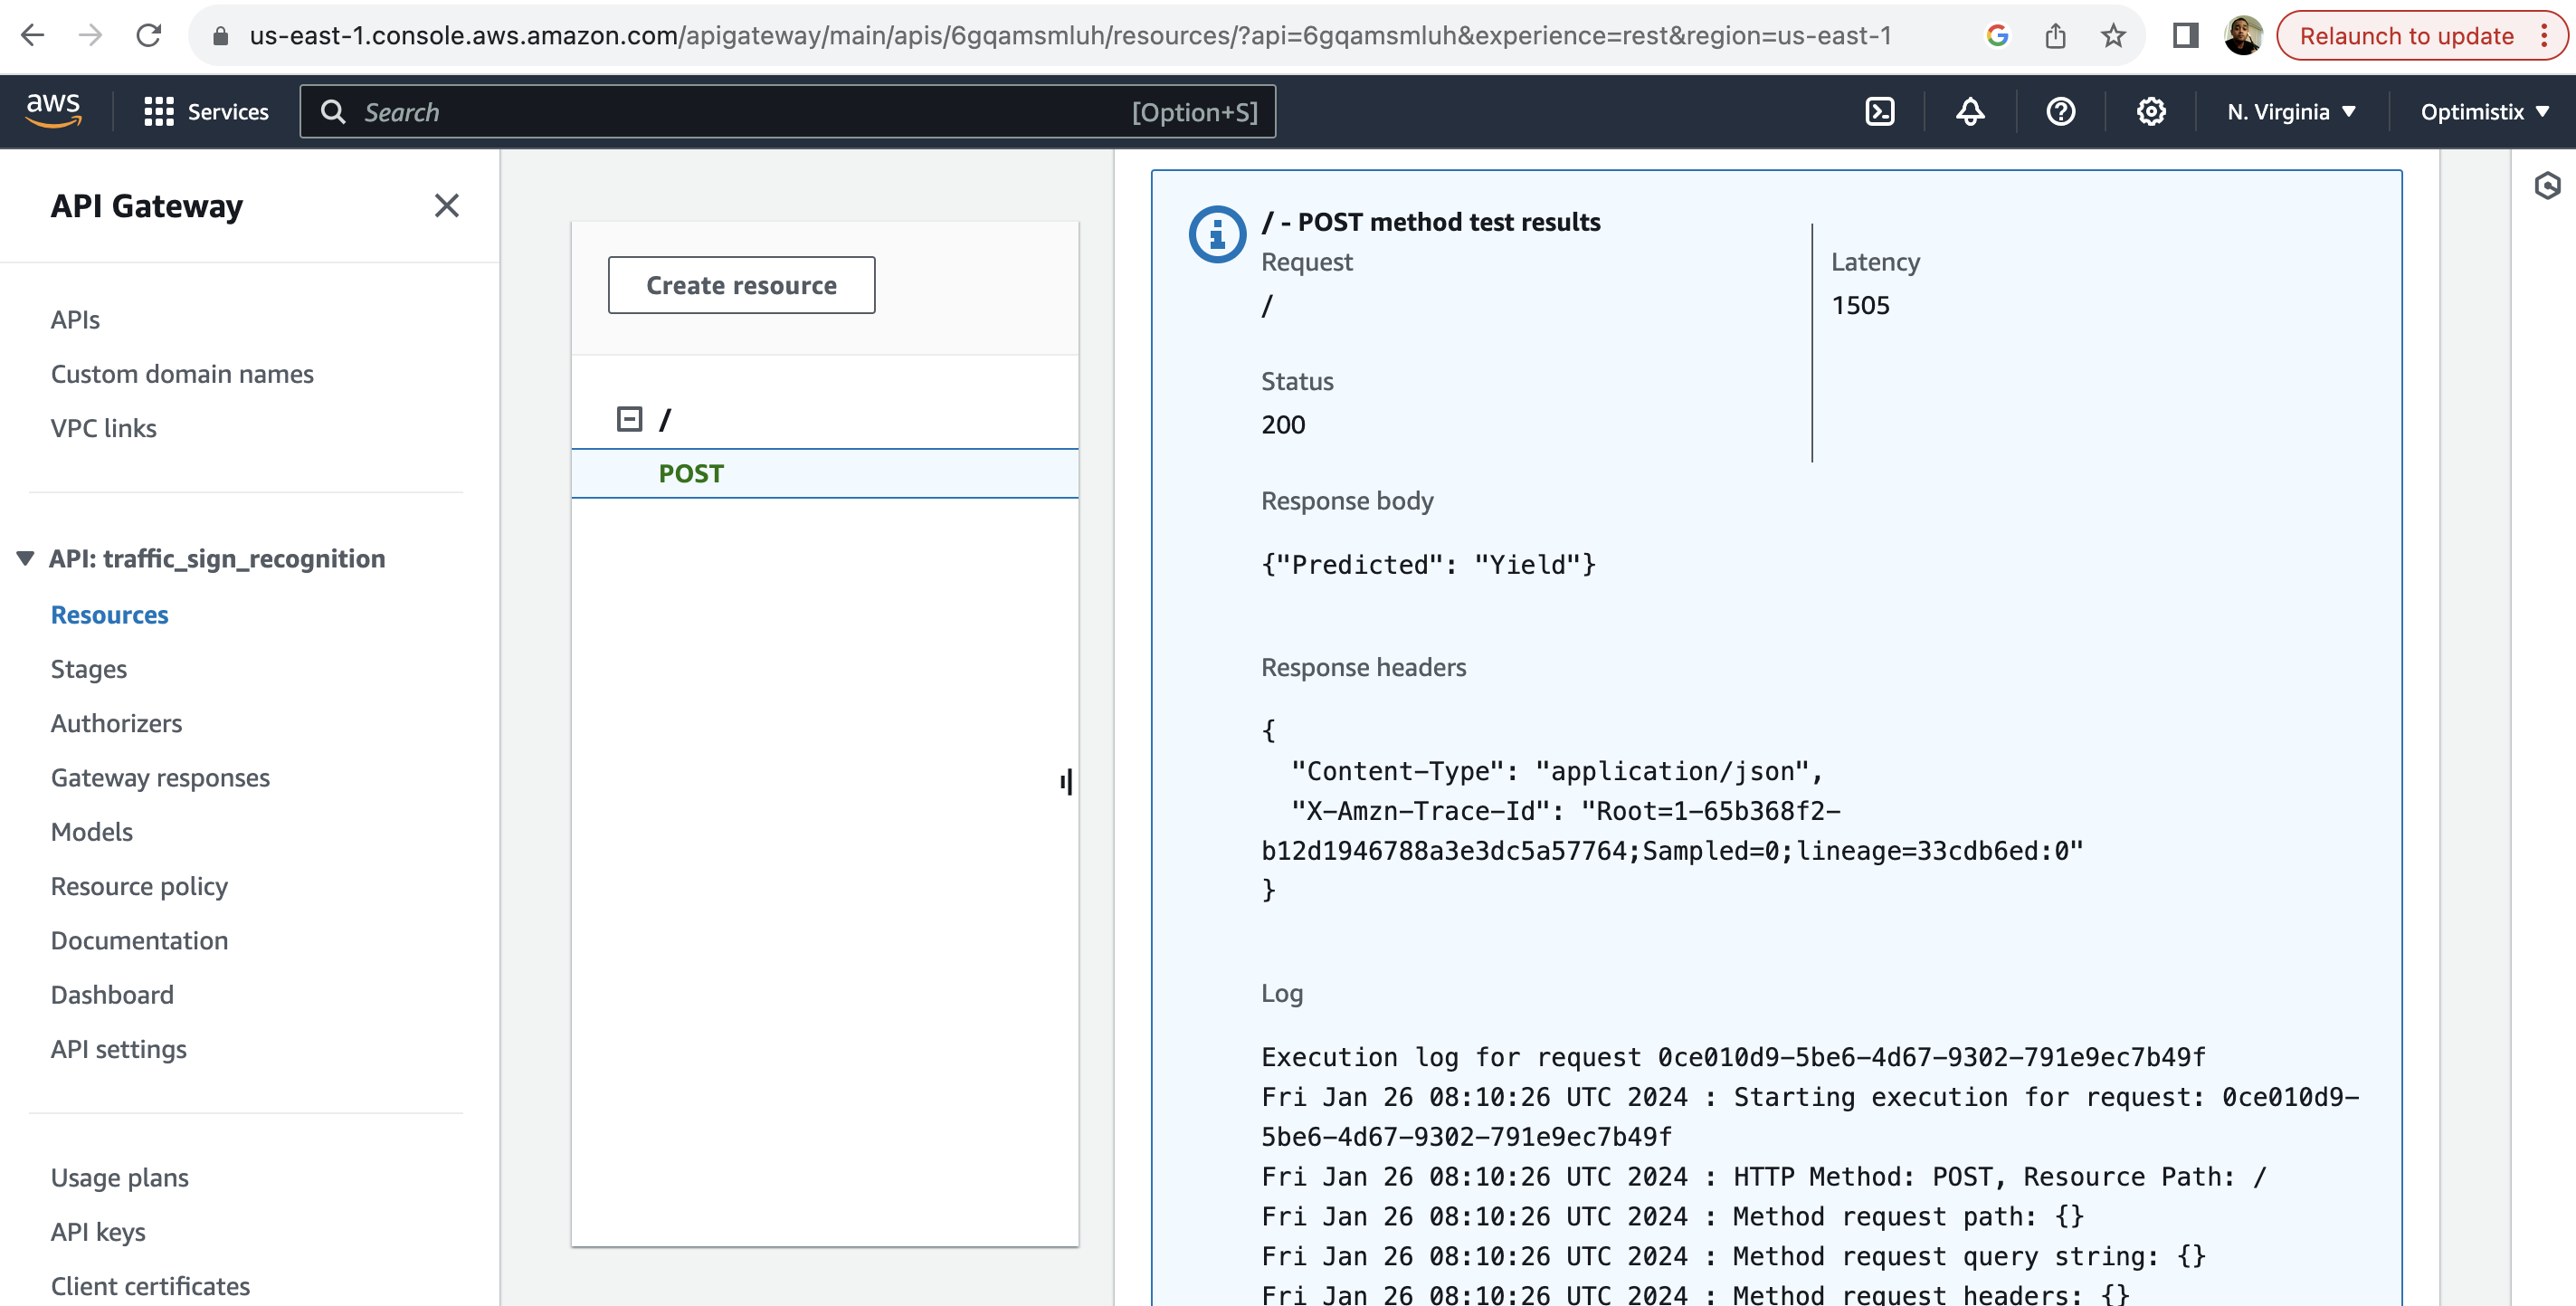Select the POST method in tree
The image size is (2576, 1306).
coord(691,473)
